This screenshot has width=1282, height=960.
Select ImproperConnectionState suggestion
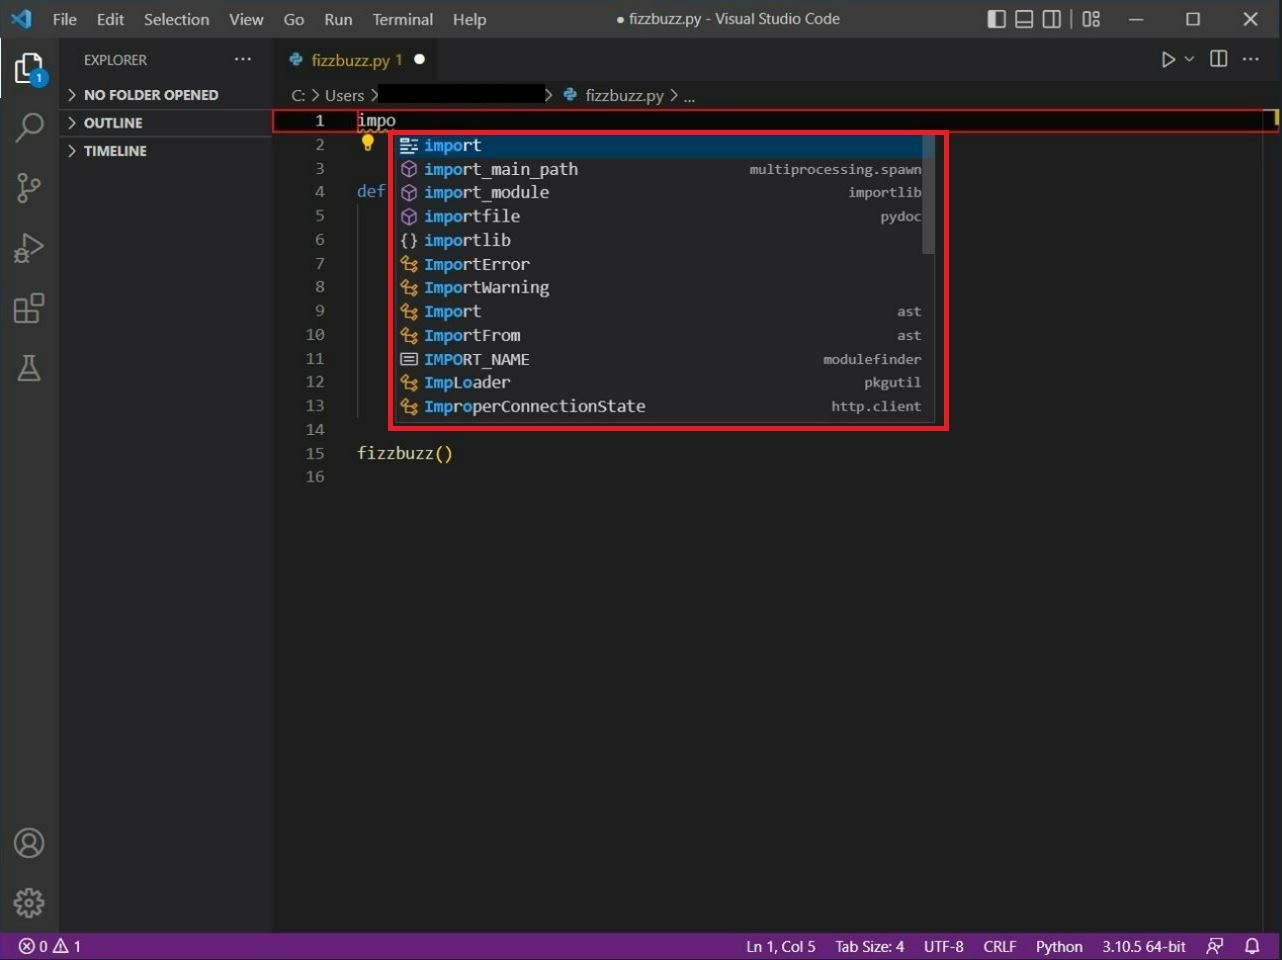pyautogui.click(x=666, y=407)
